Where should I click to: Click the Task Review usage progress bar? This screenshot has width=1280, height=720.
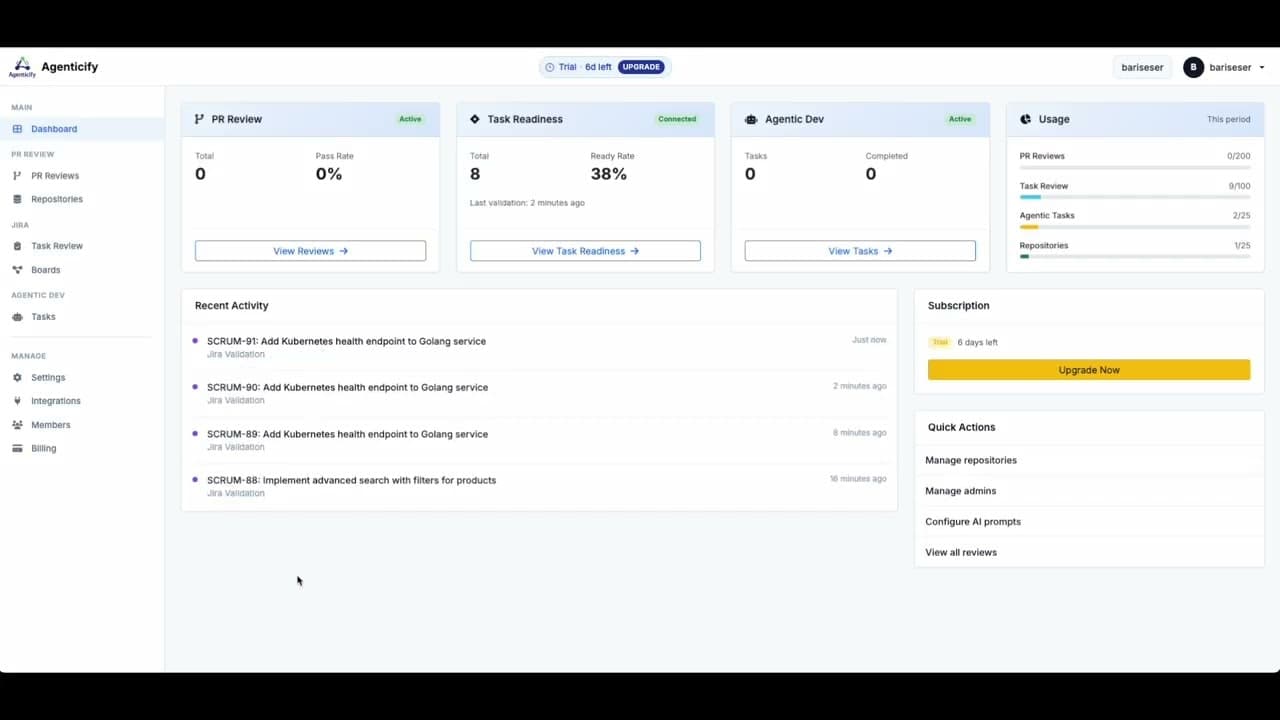coord(1135,197)
